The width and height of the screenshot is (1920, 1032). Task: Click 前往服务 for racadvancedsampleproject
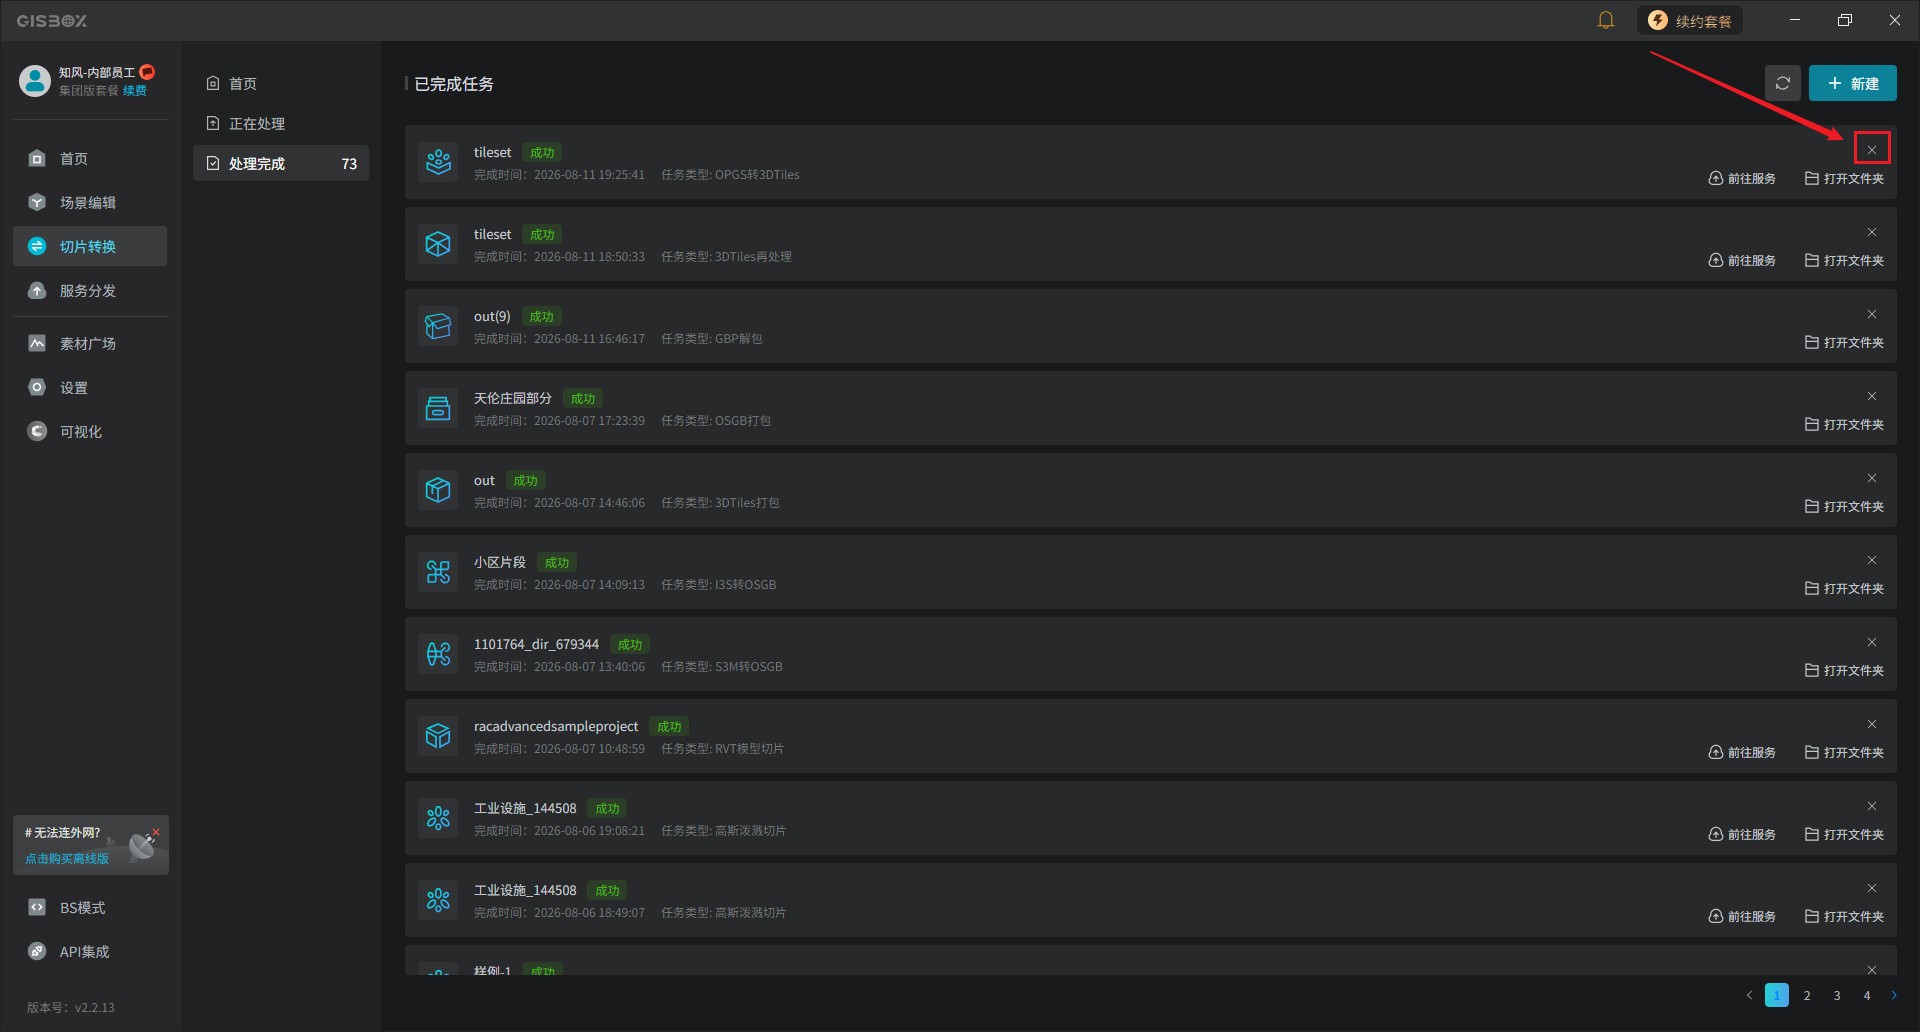1742,752
